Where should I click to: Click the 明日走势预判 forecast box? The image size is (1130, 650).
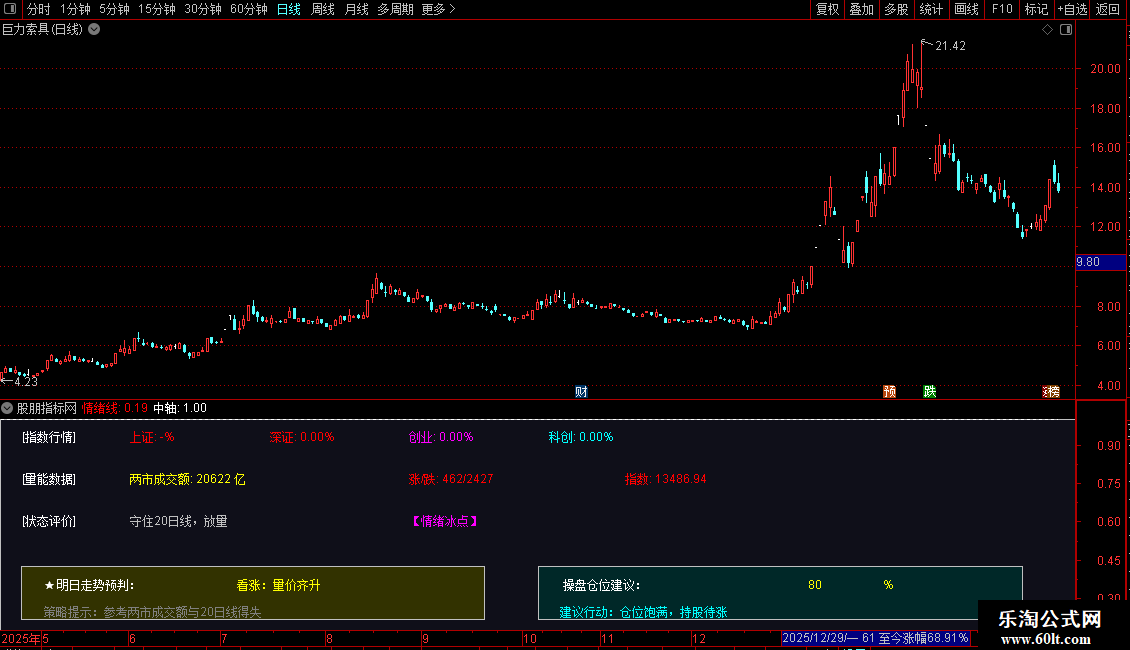coord(253,593)
